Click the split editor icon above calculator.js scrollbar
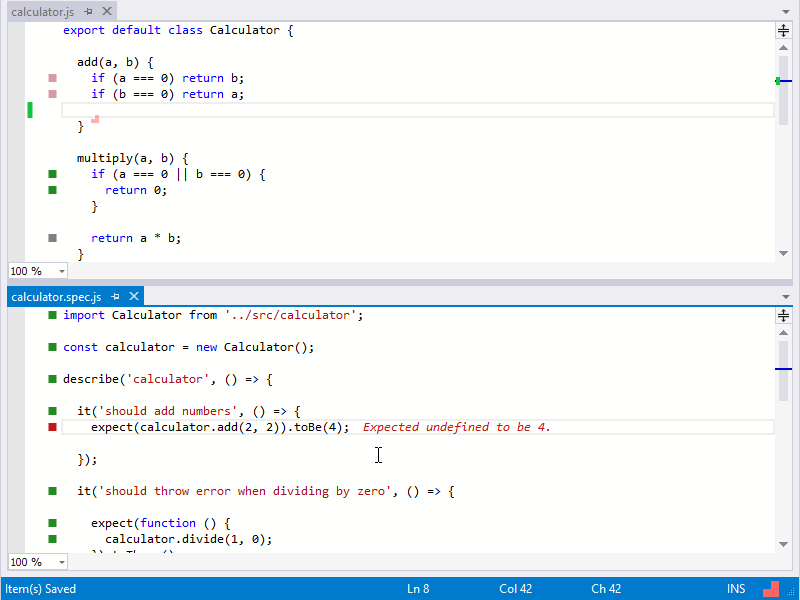Image resolution: width=800 pixels, height=600 pixels. 784,30
